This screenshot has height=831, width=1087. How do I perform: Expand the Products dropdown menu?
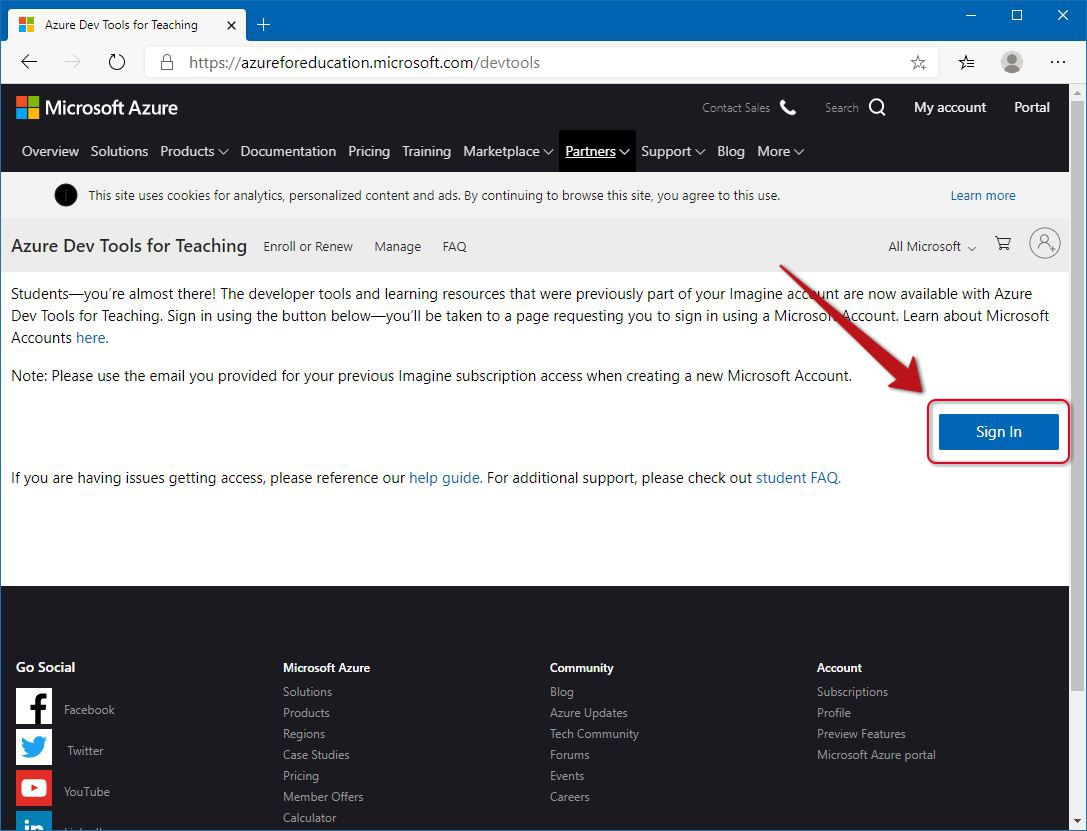click(194, 151)
